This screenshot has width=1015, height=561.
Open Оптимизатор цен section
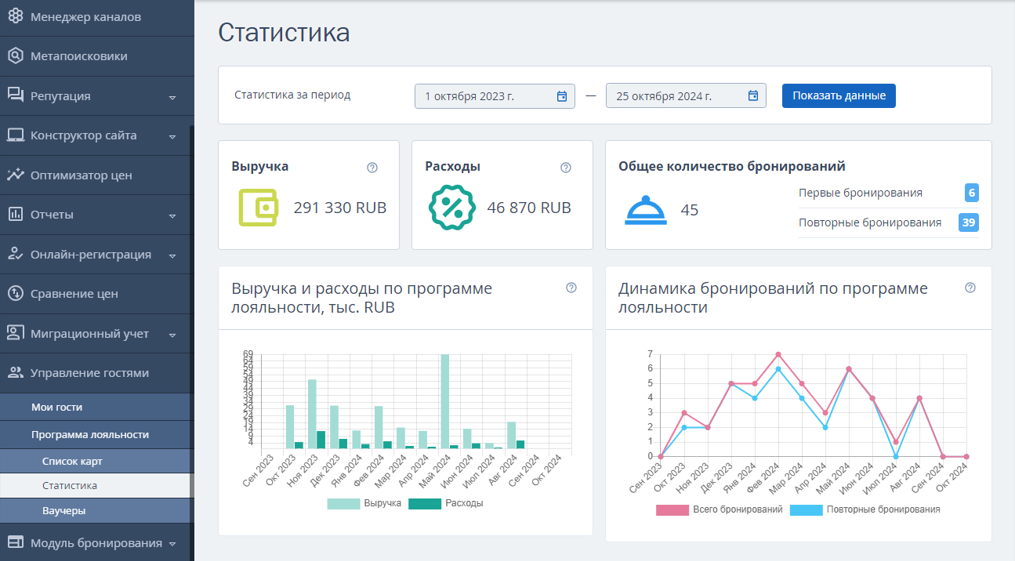[x=96, y=175]
